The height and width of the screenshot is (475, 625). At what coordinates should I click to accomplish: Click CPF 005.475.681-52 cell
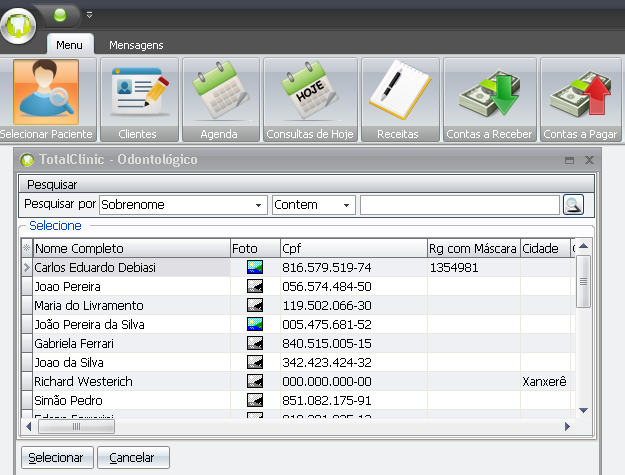click(x=354, y=324)
